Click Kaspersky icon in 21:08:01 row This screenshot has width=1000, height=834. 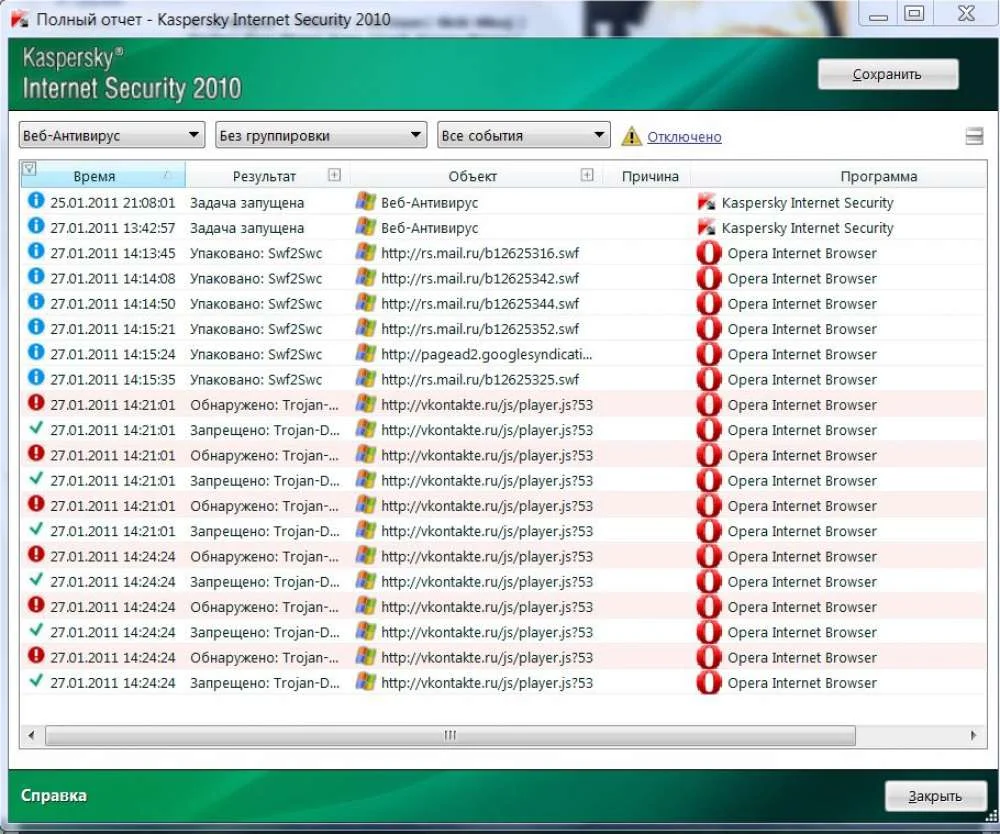[707, 203]
